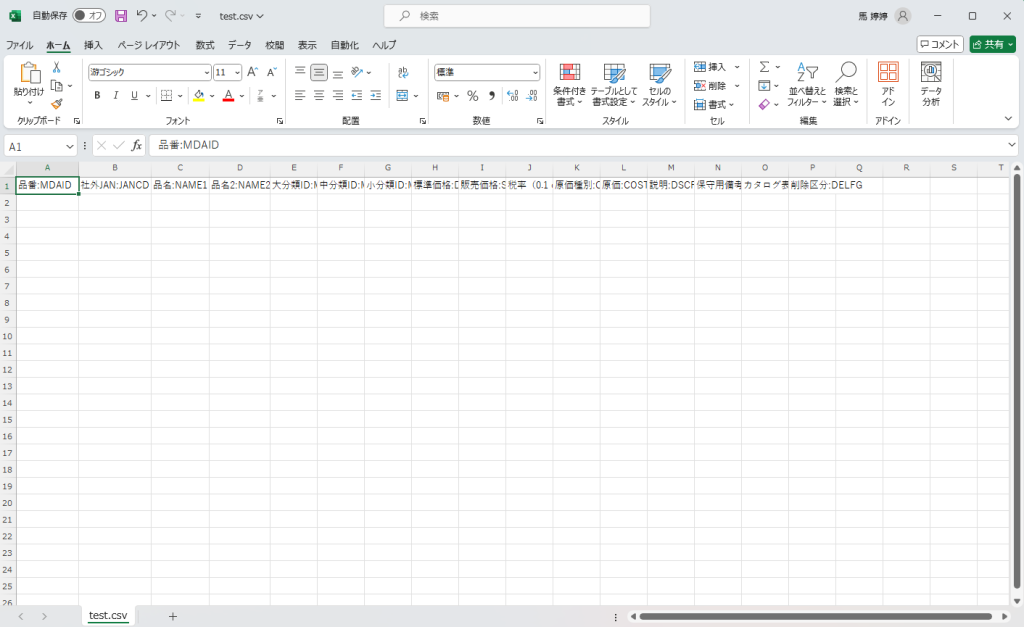Click the Increase Font Size icon
Image resolution: width=1024 pixels, height=627 pixels.
(252, 72)
